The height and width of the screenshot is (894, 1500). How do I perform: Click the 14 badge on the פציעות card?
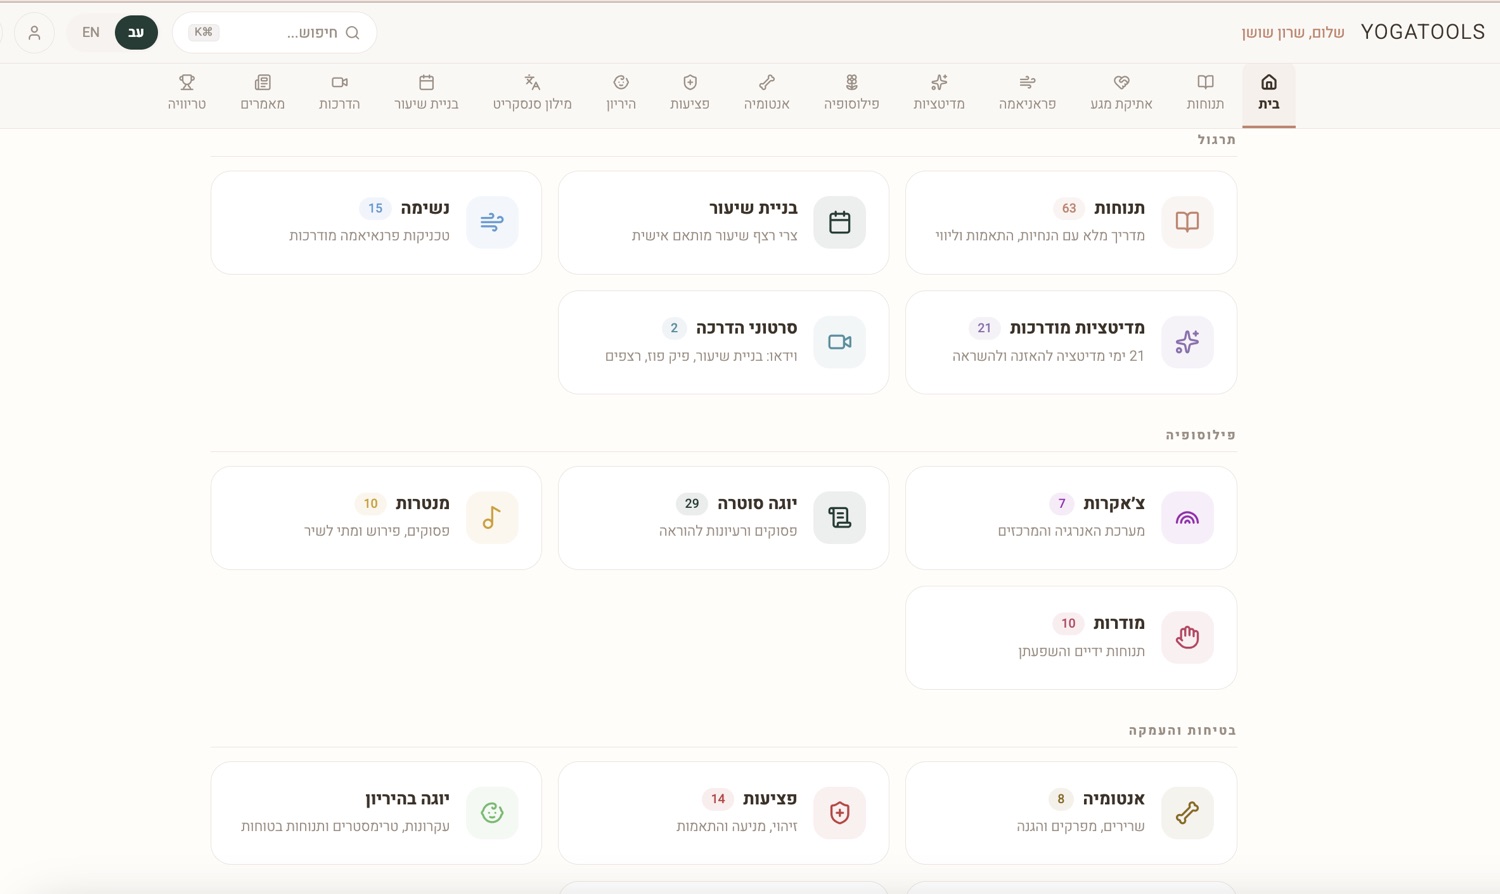[717, 799]
